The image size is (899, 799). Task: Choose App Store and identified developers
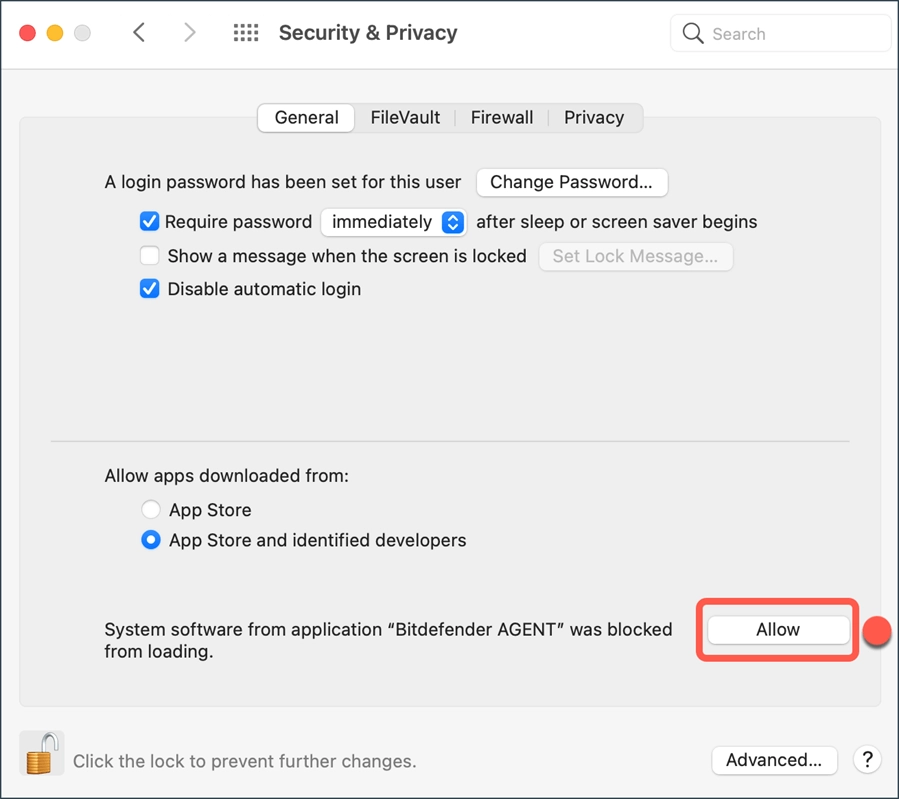tap(151, 540)
